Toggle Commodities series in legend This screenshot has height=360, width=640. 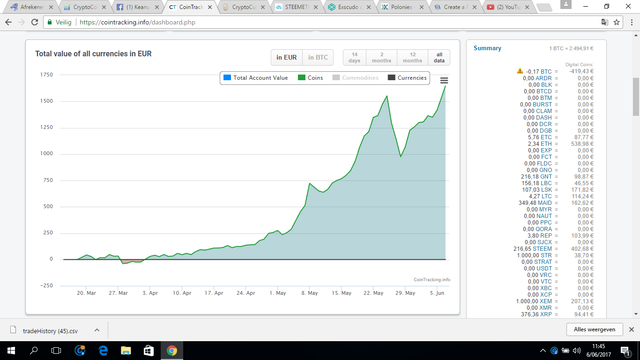[x=355, y=78]
